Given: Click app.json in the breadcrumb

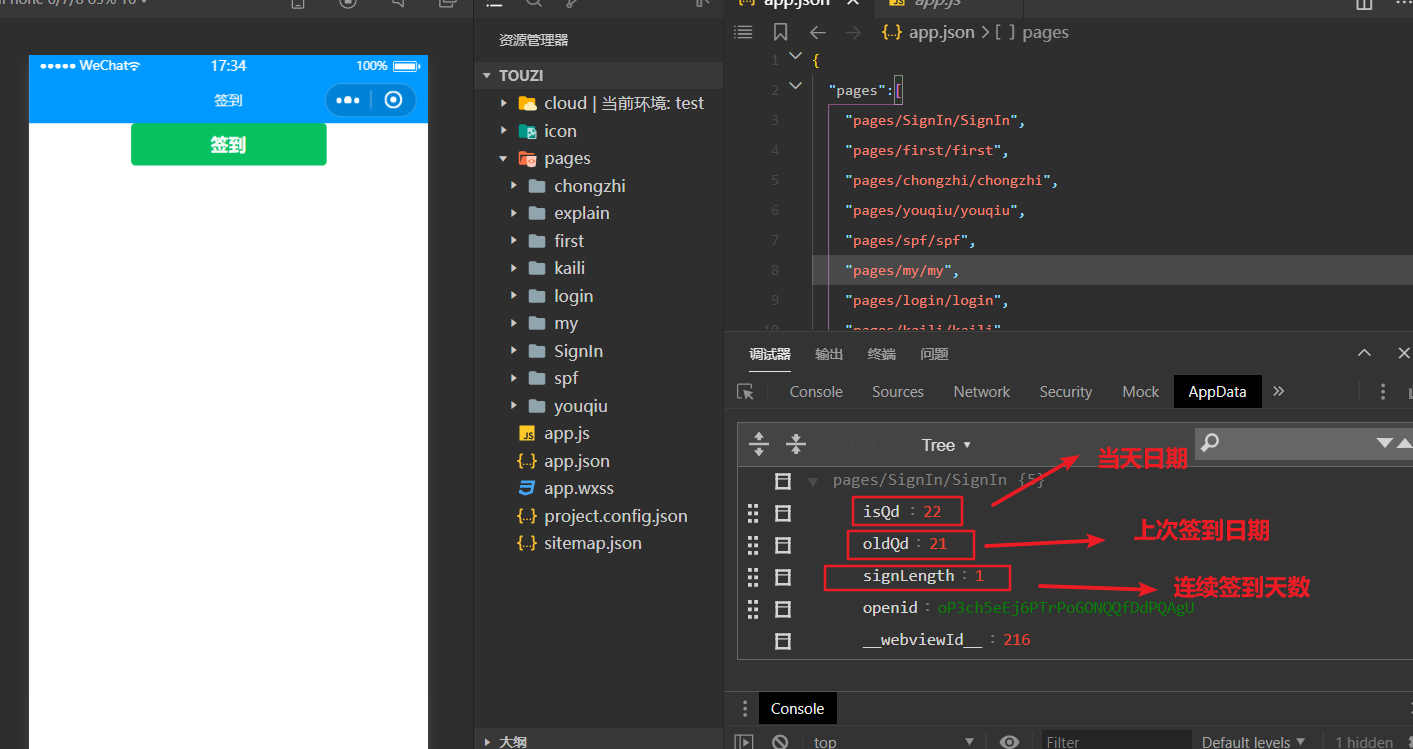Looking at the screenshot, I should (x=941, y=32).
